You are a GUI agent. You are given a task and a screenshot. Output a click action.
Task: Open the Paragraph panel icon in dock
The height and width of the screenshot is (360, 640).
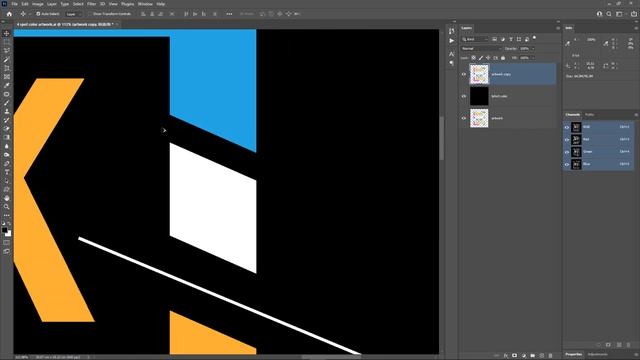click(x=451, y=63)
